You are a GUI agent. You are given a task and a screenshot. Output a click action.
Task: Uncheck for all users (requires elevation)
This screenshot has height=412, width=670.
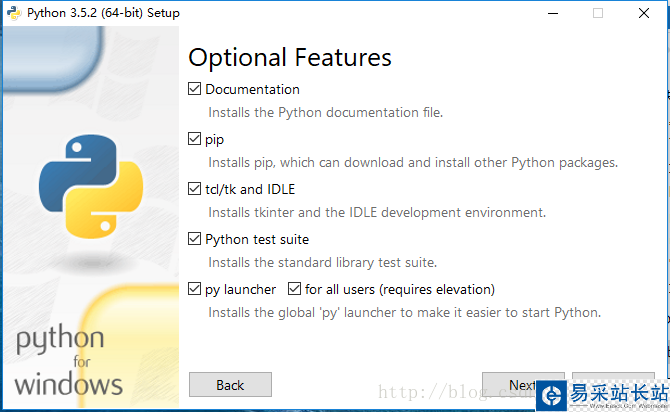[295, 289]
